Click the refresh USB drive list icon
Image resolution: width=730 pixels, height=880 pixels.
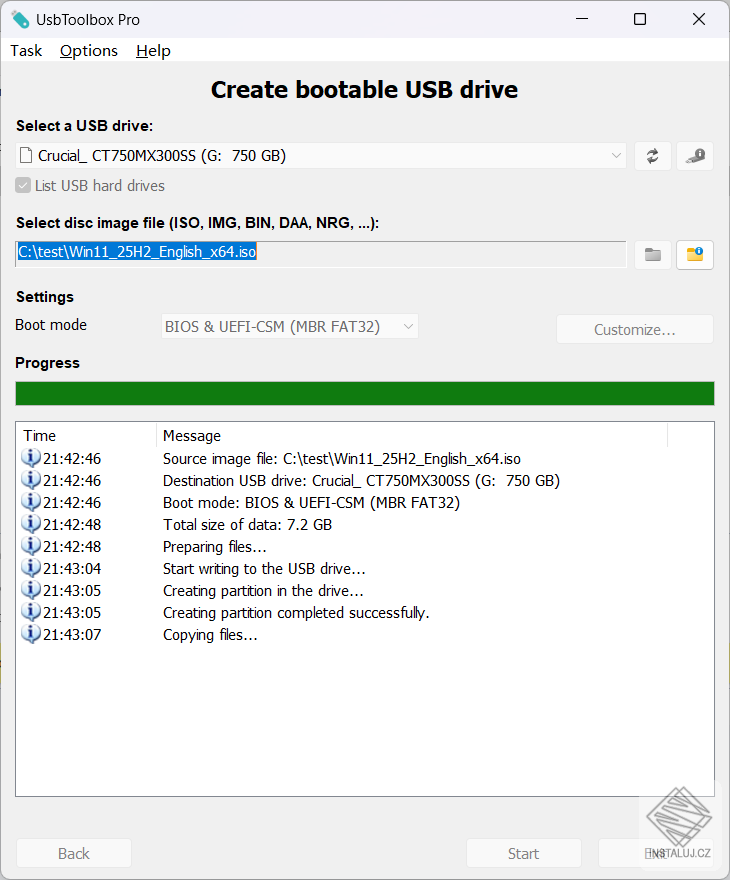click(653, 156)
